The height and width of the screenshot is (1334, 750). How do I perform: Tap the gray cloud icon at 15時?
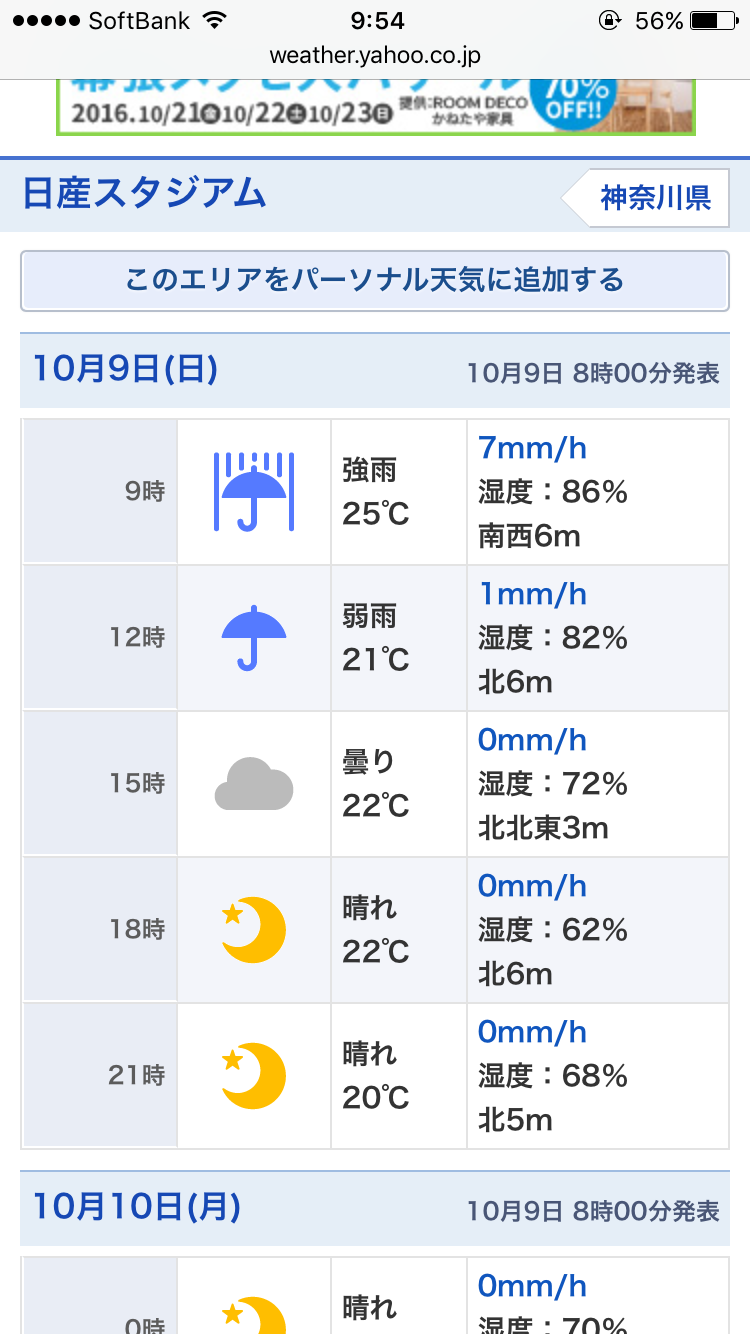point(253,783)
